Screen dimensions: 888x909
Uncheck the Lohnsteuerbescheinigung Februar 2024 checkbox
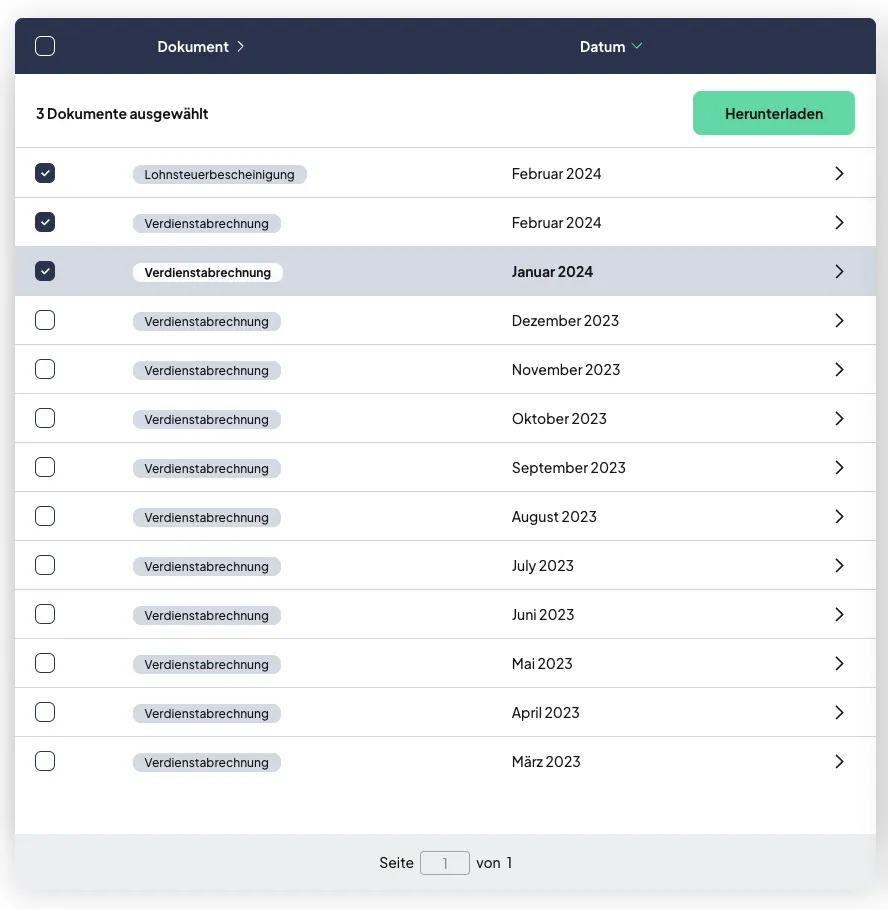point(45,174)
